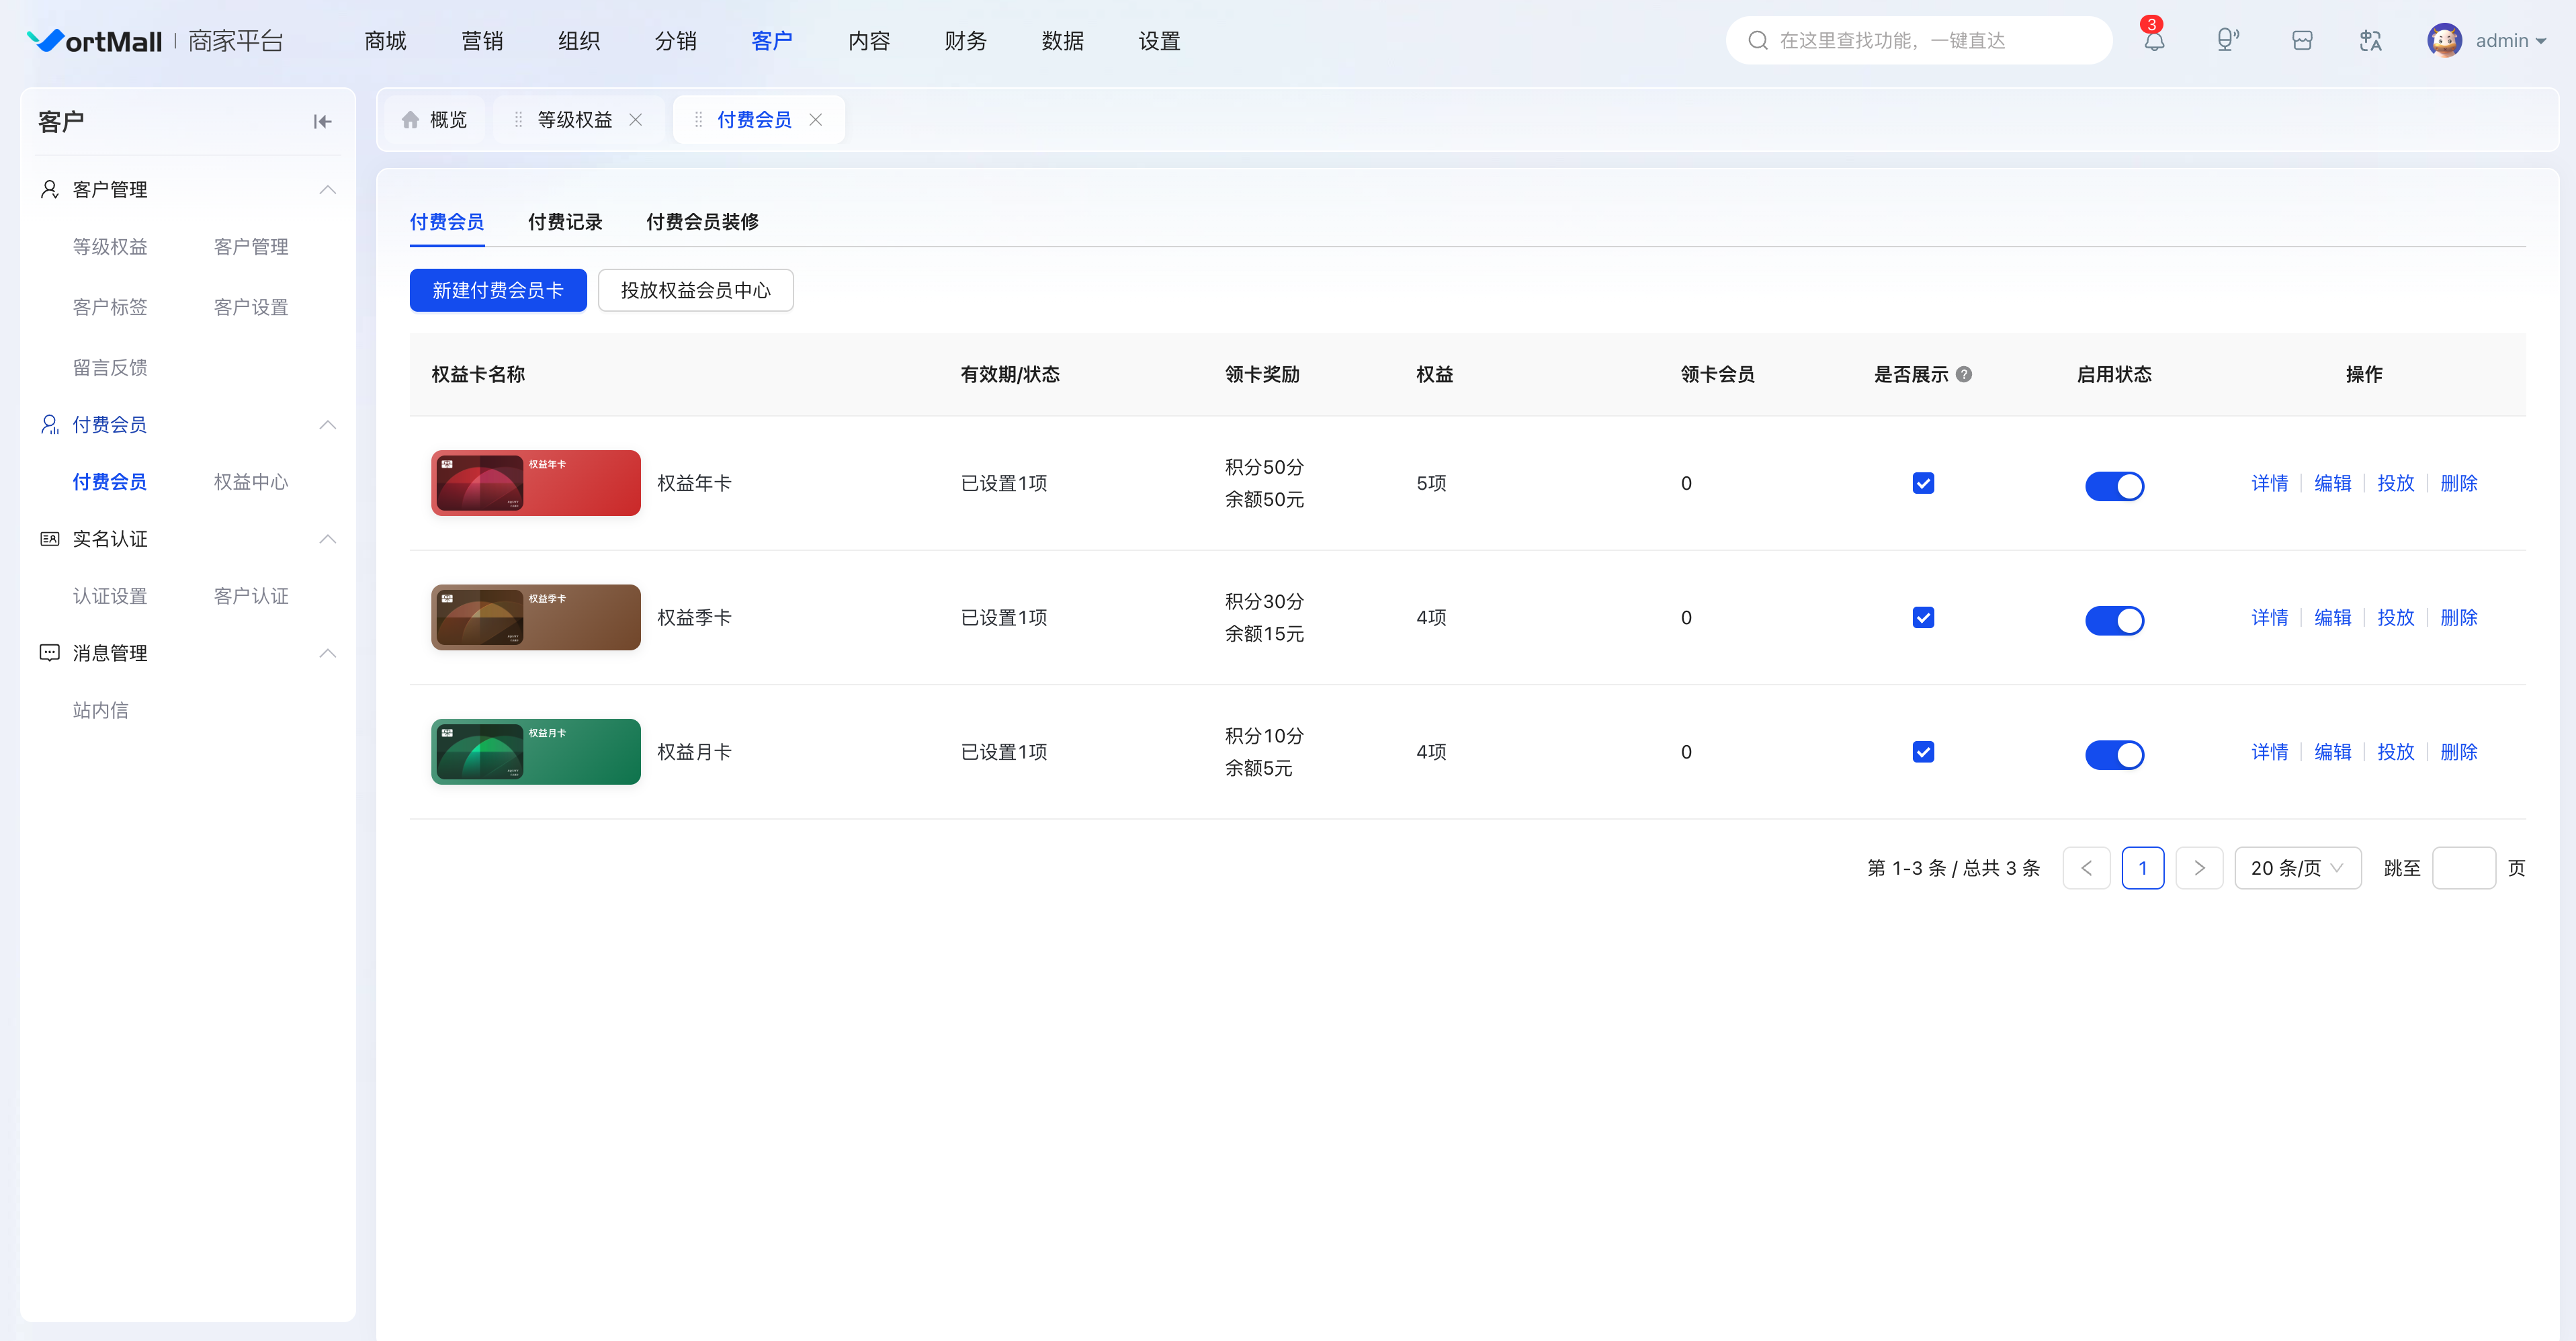Image resolution: width=2576 pixels, height=1341 pixels.
Task: Collapse the 消息管理 menu group
Action: pos(327,652)
